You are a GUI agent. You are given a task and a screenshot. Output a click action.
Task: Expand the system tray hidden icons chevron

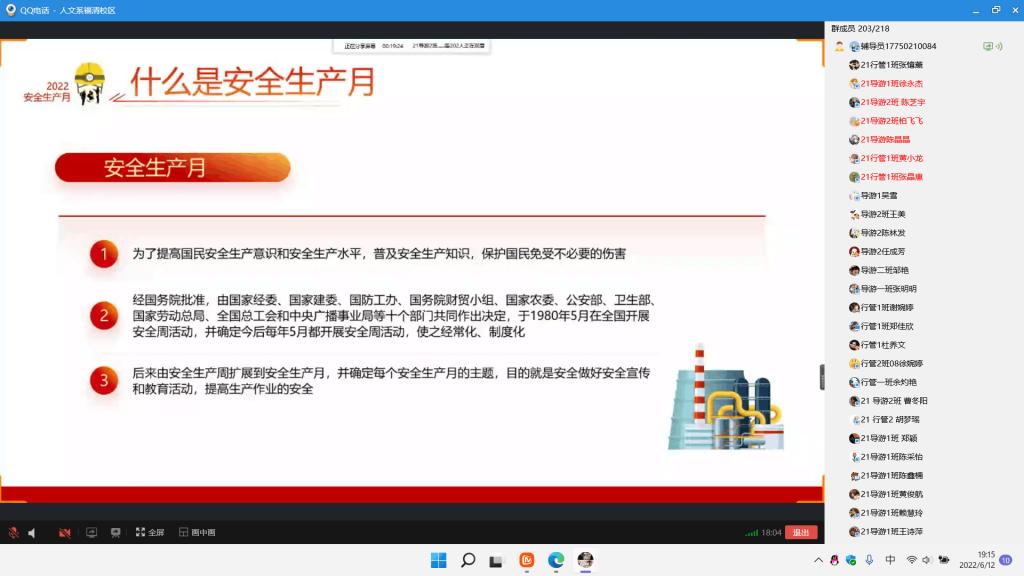click(818, 560)
